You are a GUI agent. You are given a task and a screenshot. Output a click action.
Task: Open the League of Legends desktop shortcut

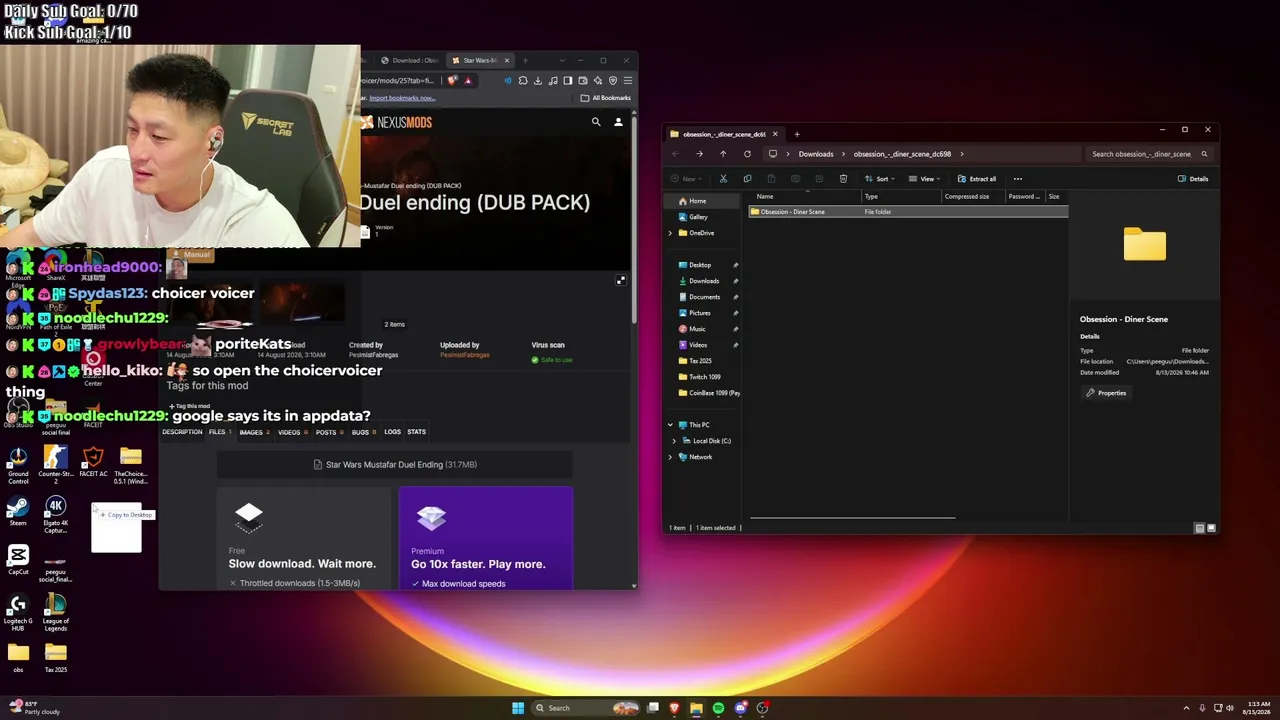click(56, 612)
